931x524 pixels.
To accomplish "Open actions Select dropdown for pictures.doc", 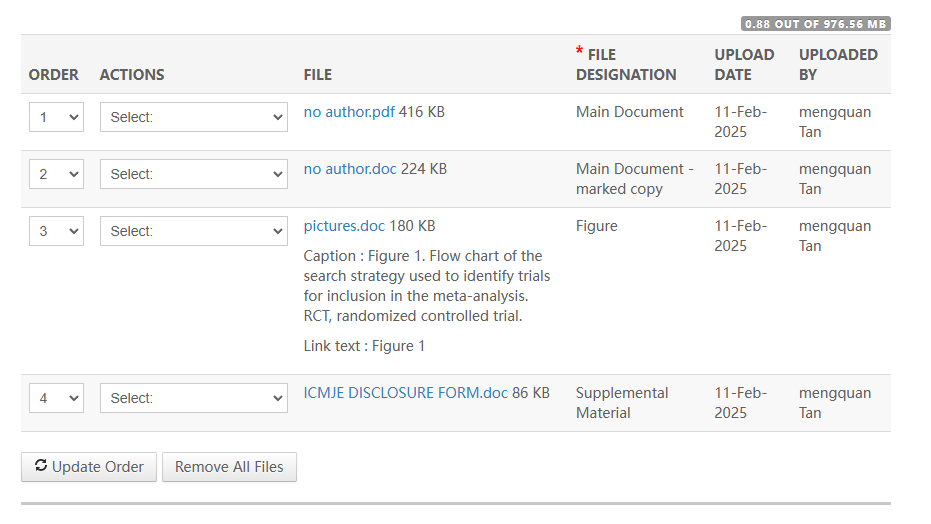I will click(194, 231).
